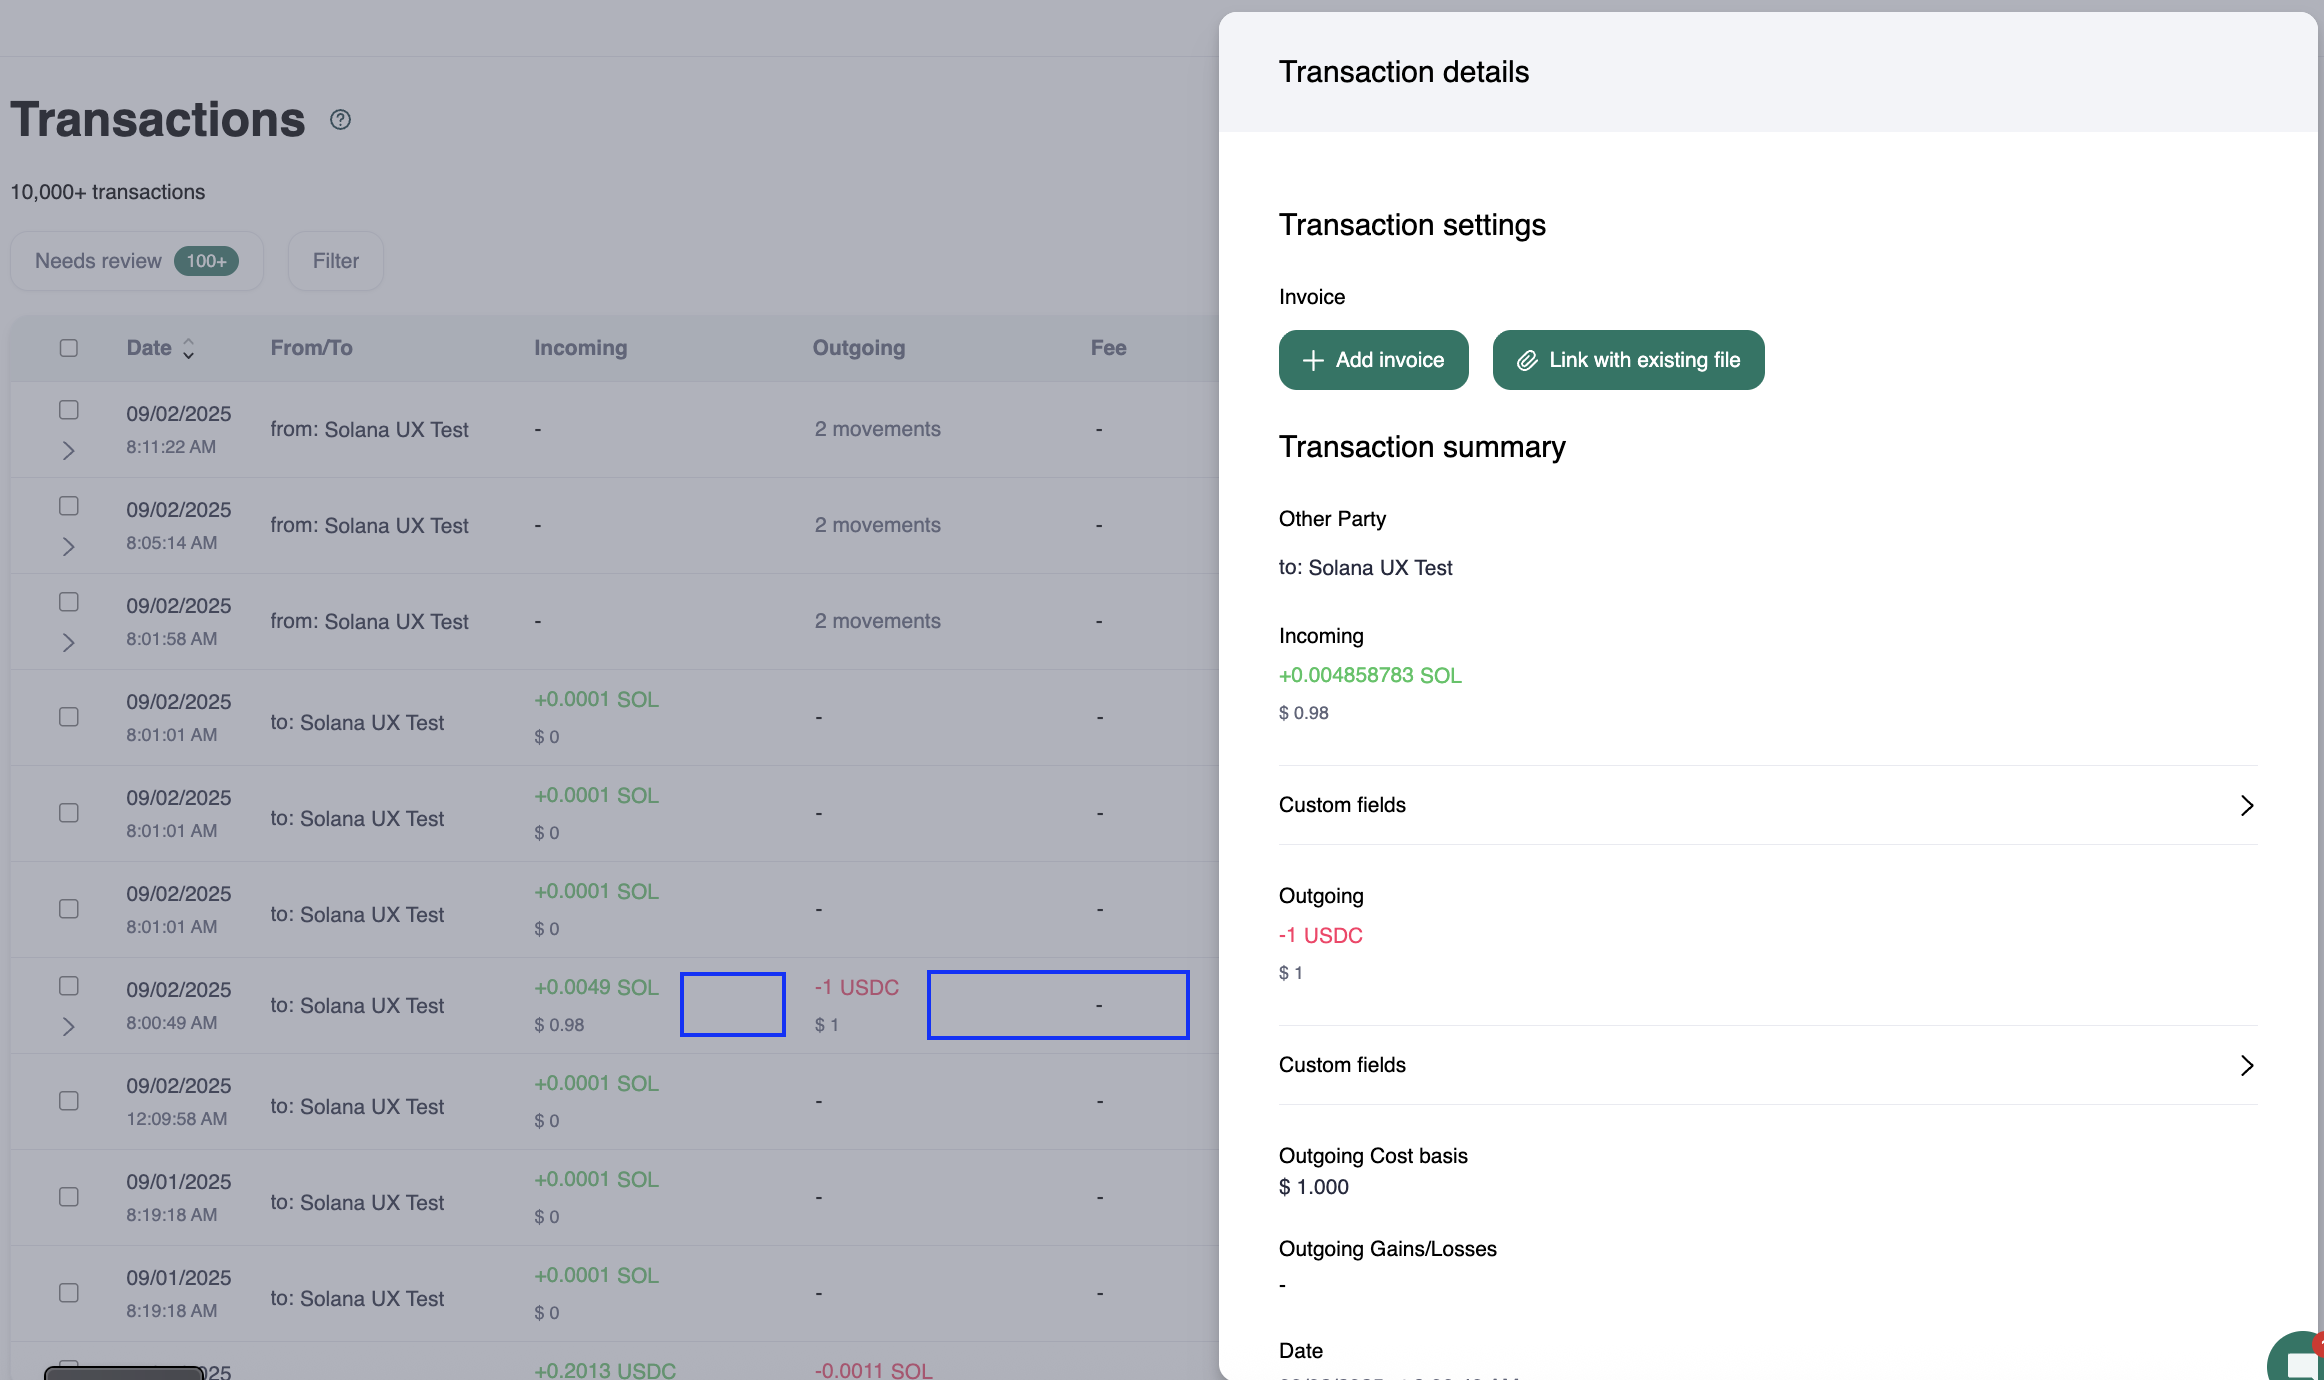
Task: Open the Needs review tab
Action: [x=98, y=261]
